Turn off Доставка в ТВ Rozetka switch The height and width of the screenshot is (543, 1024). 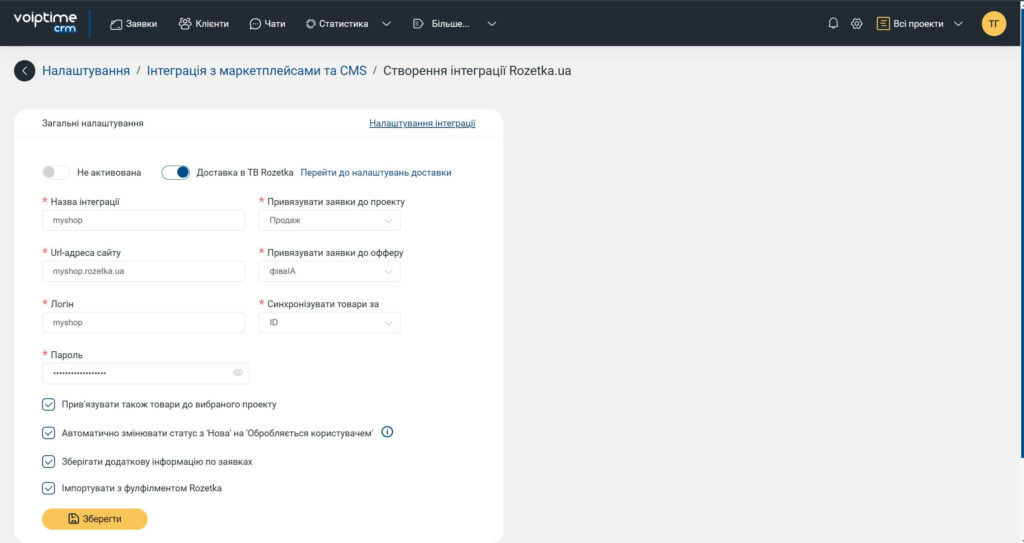coord(176,173)
